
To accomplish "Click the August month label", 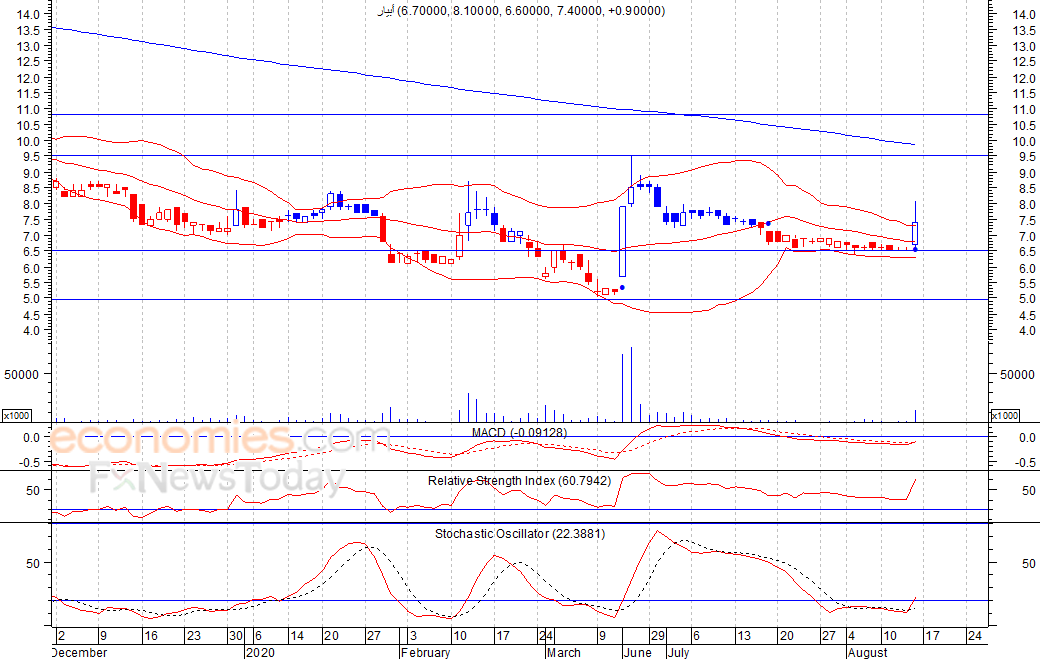I will click(868, 652).
